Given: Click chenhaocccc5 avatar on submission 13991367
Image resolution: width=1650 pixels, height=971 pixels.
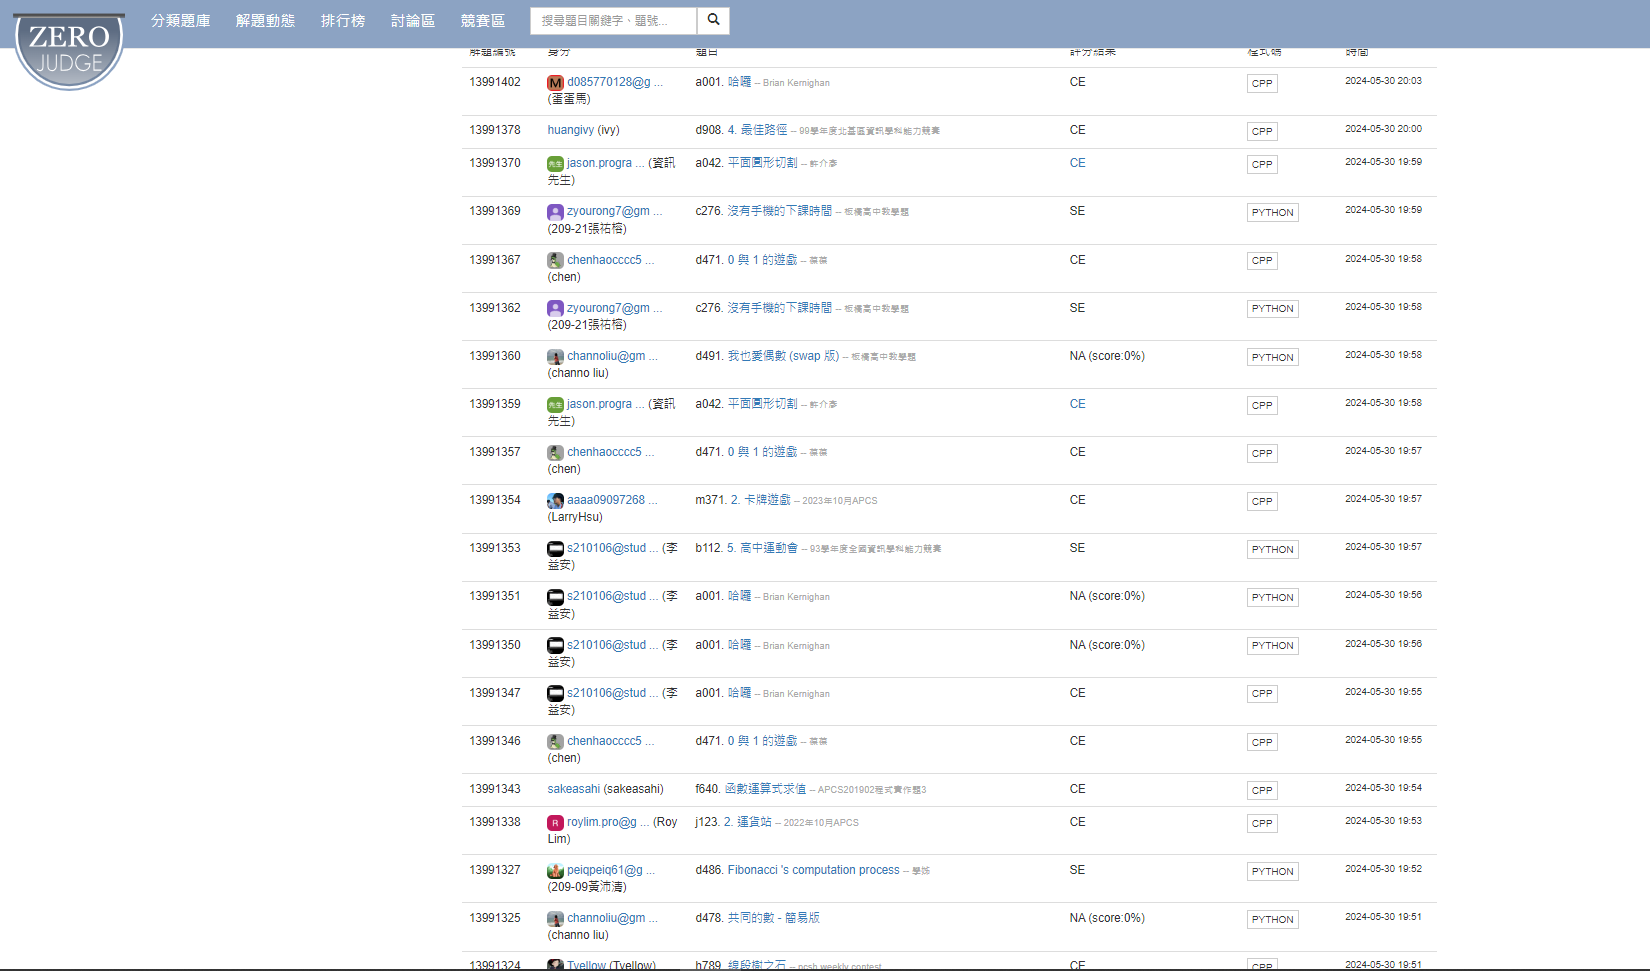Looking at the screenshot, I should 555,260.
